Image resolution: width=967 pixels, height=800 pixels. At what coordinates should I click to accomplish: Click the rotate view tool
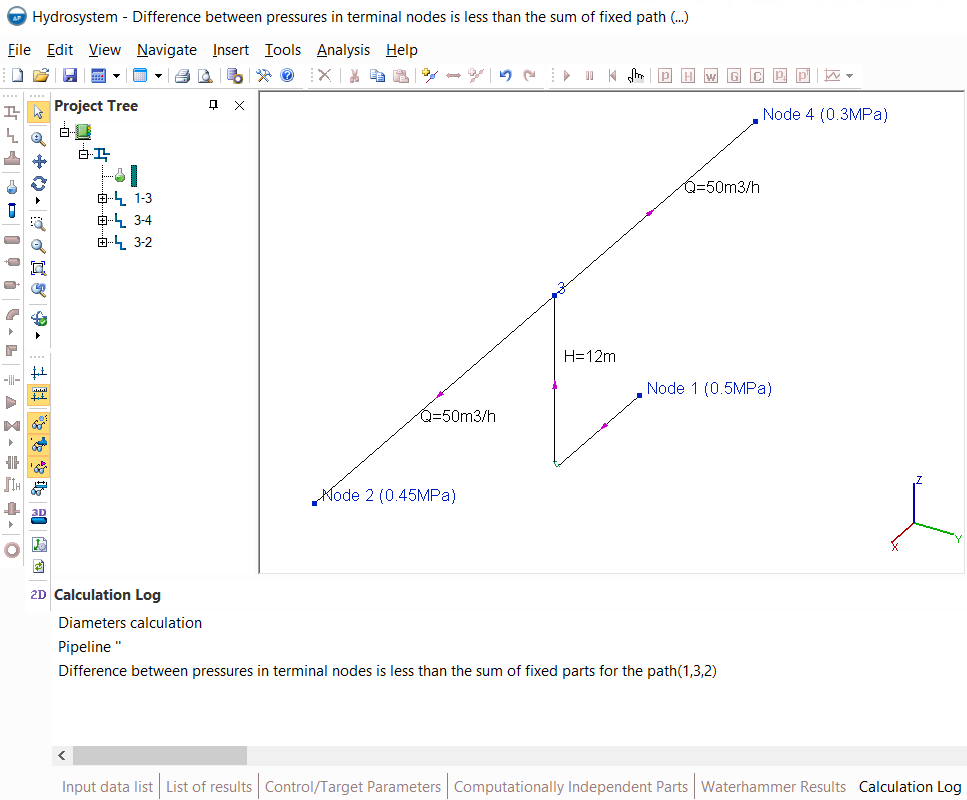coord(39,183)
